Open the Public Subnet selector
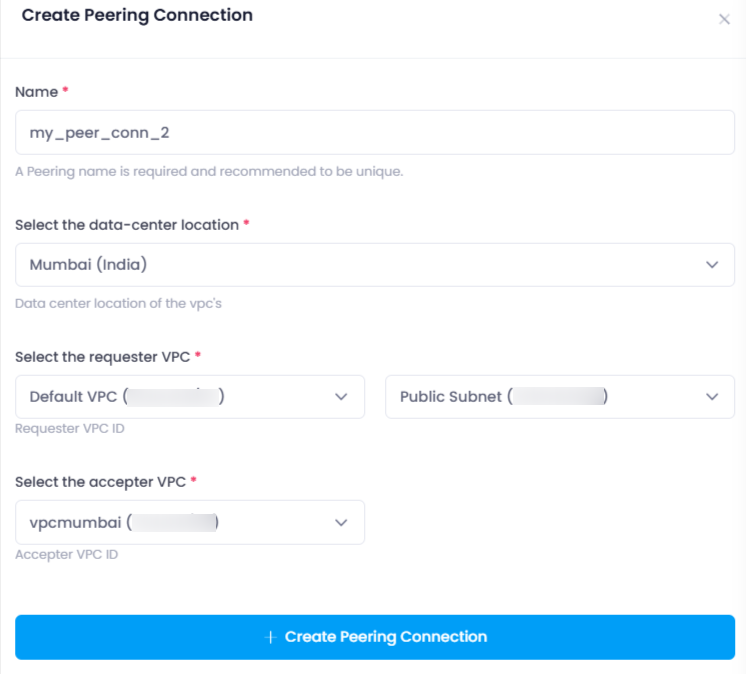Screen dimensions: 746x674 pyautogui.click(x=560, y=397)
